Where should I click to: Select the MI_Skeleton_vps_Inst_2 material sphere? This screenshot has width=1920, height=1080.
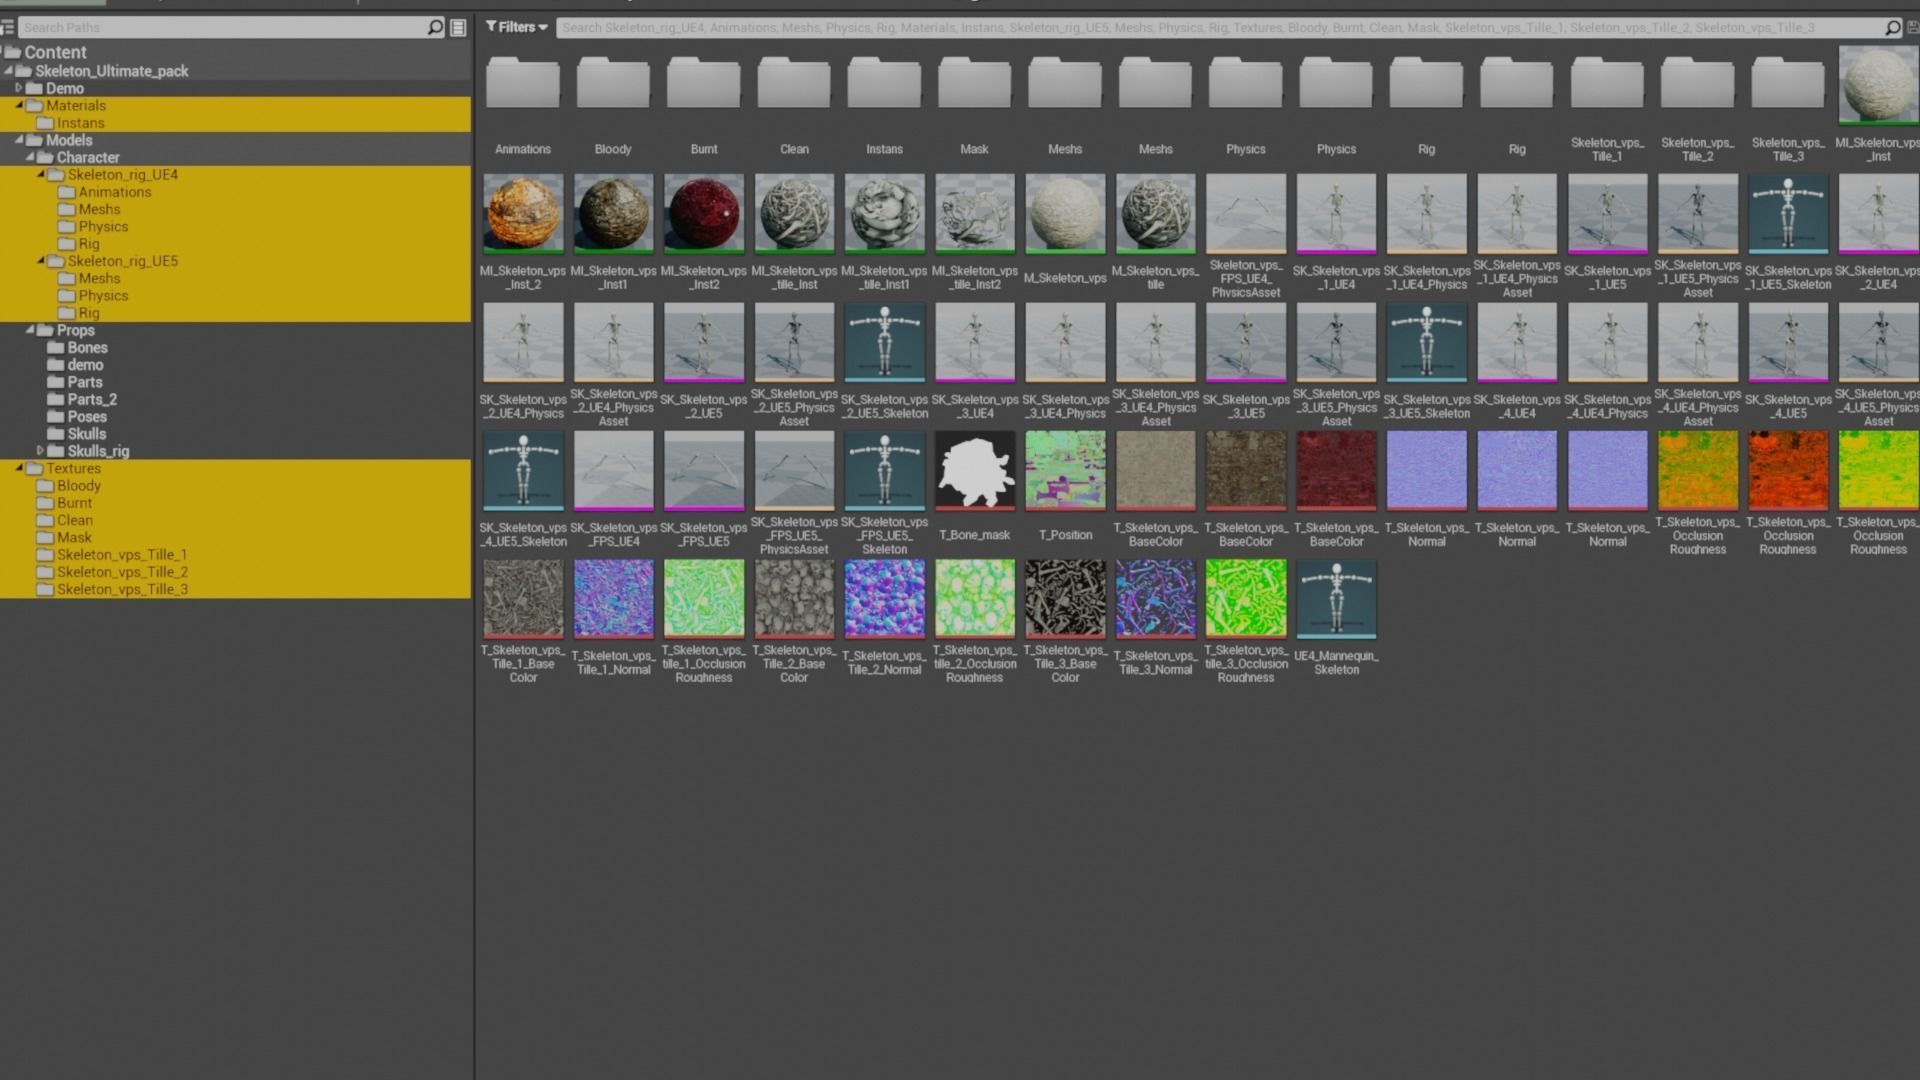(523, 213)
